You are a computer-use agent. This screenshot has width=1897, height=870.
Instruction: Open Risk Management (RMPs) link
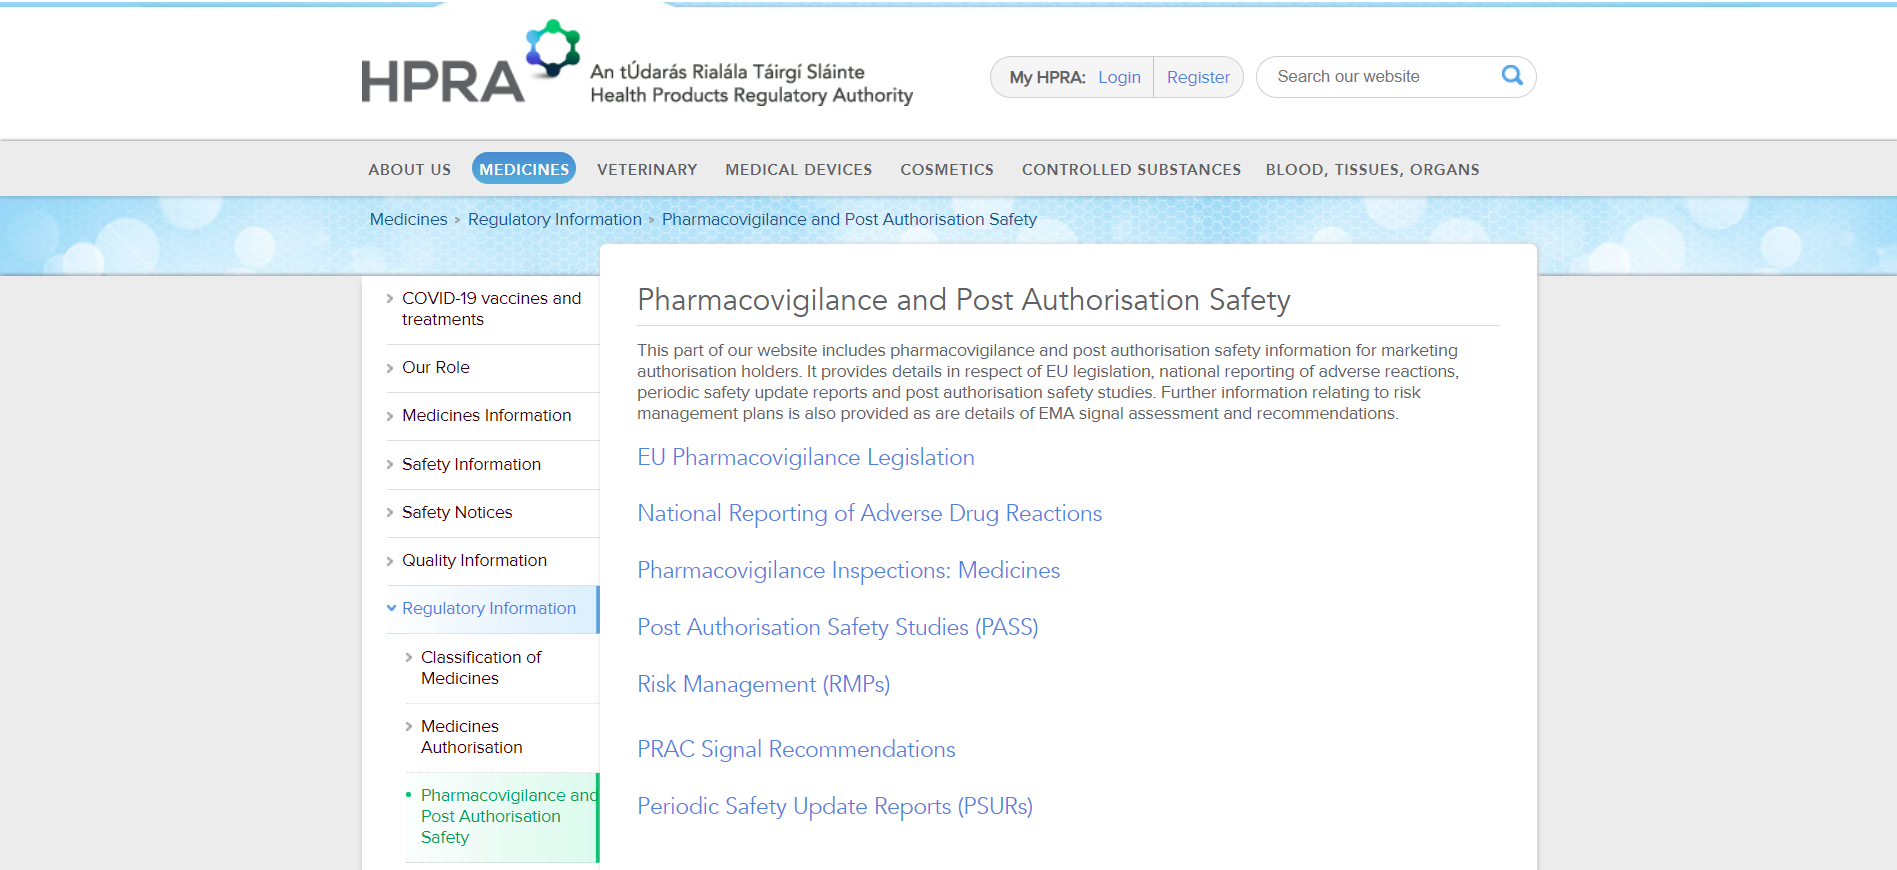pyautogui.click(x=763, y=684)
